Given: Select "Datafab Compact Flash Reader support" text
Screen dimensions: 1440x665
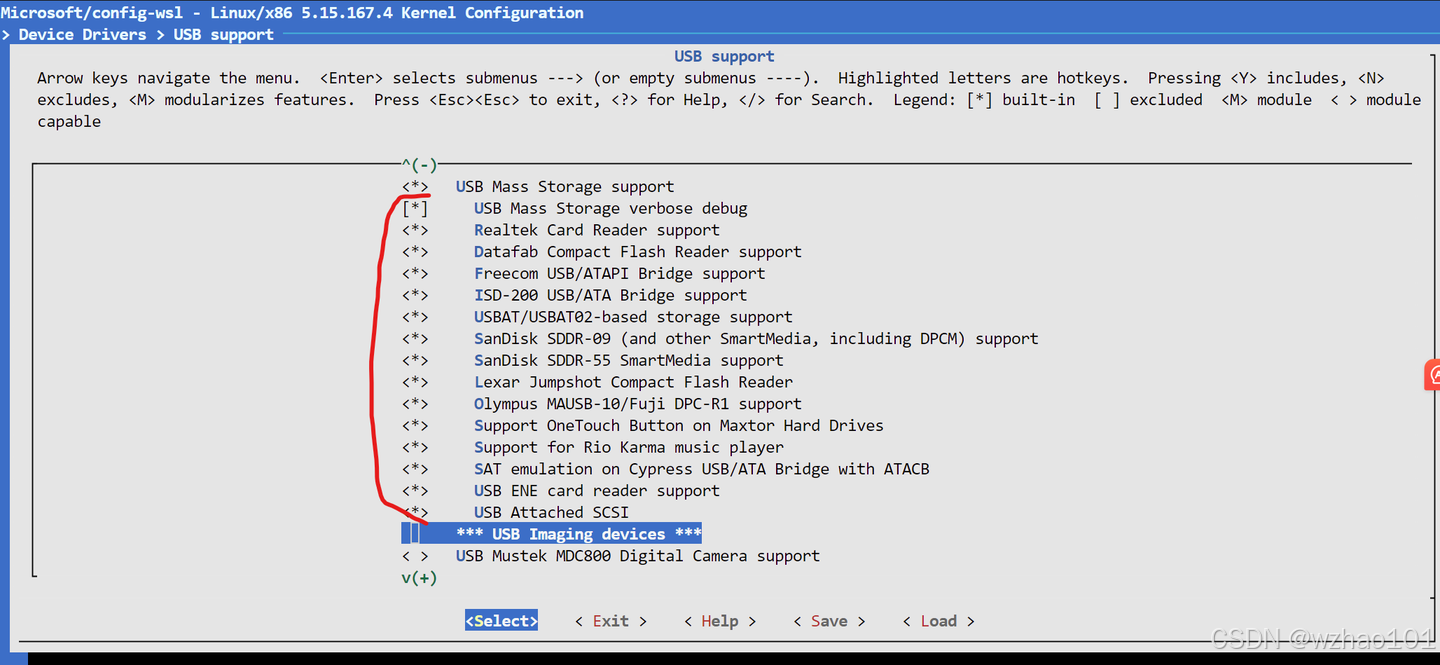Looking at the screenshot, I should (638, 252).
